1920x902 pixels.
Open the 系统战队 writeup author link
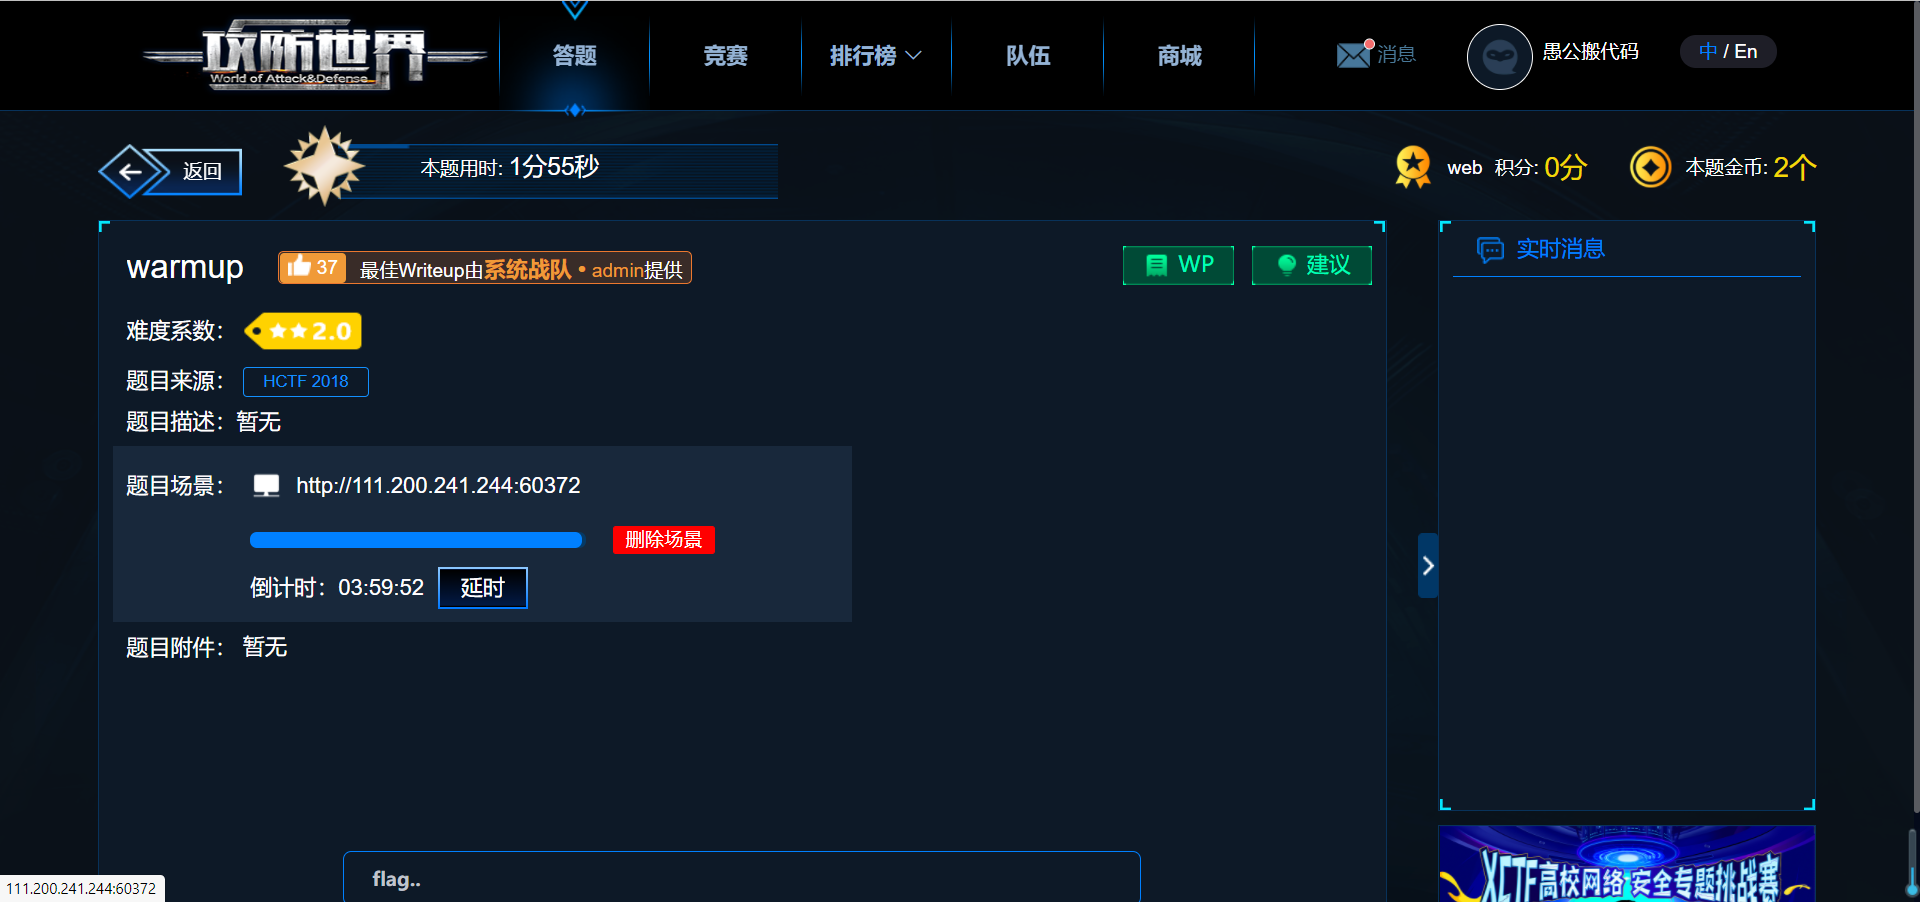click(528, 270)
